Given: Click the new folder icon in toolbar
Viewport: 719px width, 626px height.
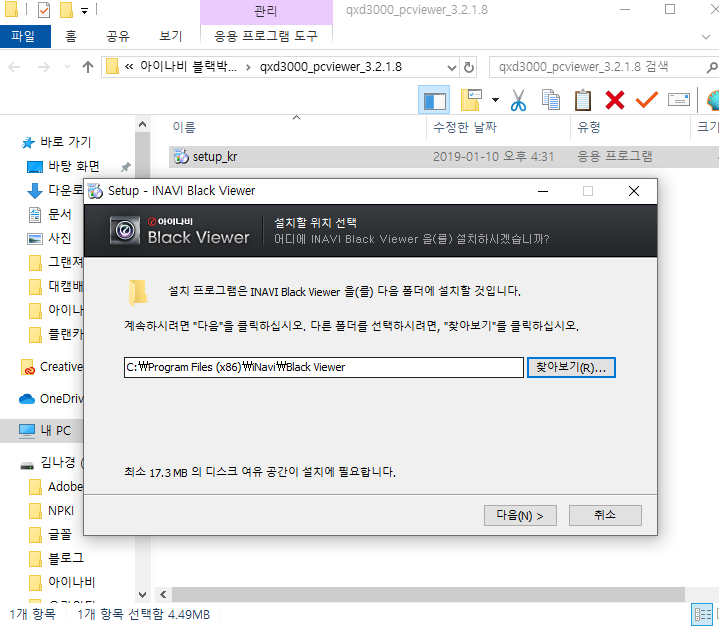Looking at the screenshot, I should [x=471, y=100].
